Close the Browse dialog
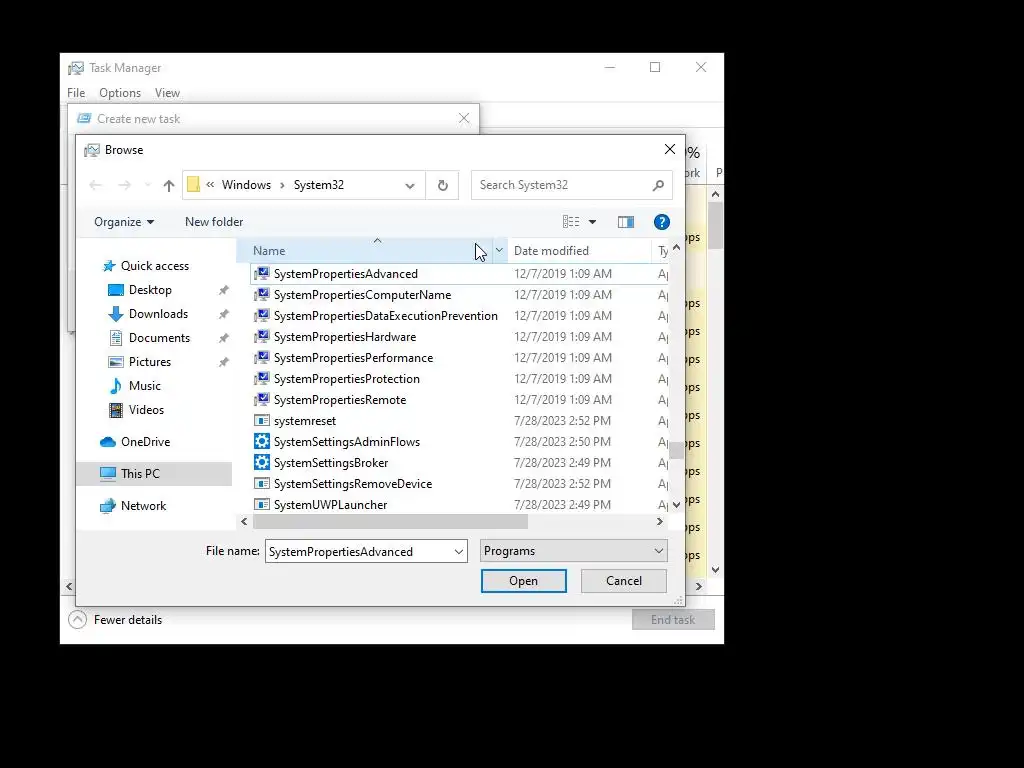 (x=669, y=150)
